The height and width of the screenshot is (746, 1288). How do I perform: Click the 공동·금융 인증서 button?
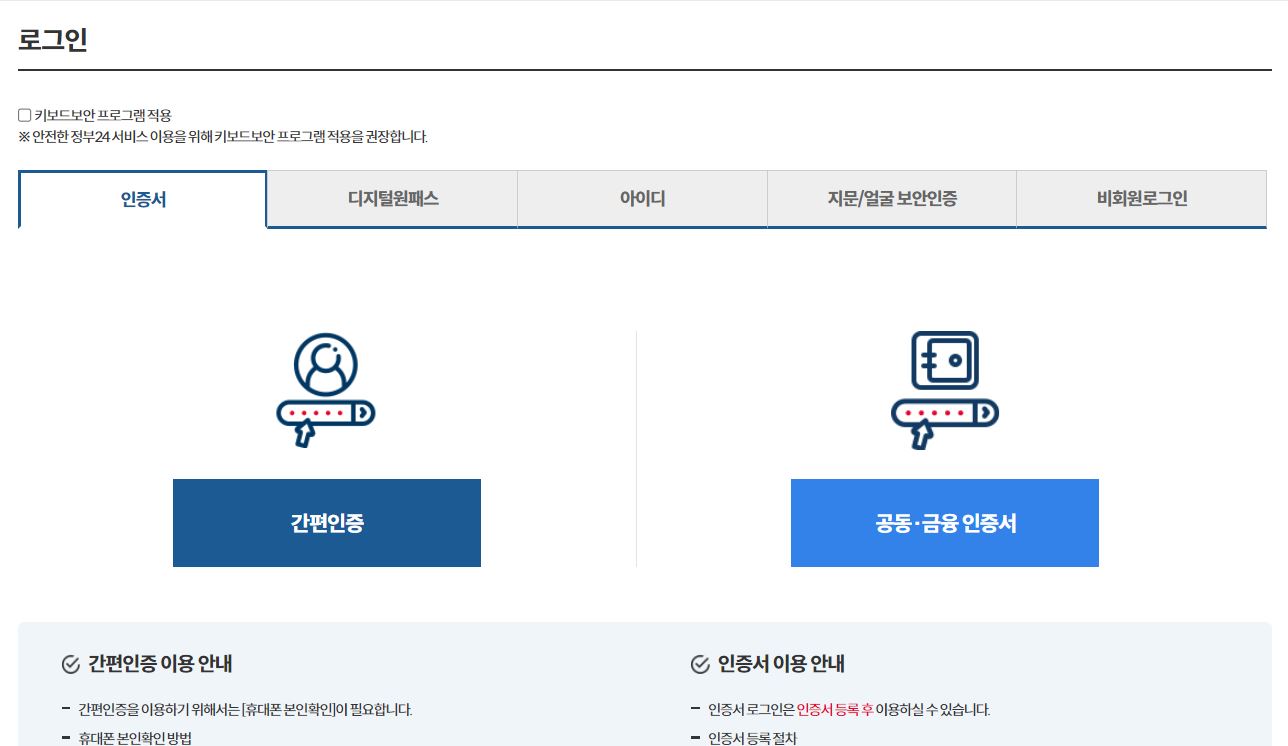pos(944,522)
